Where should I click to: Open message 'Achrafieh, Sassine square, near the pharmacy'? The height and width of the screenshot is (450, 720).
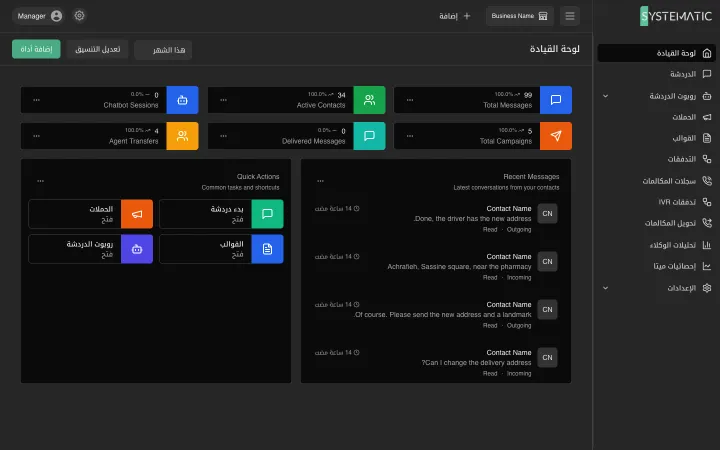point(436,267)
